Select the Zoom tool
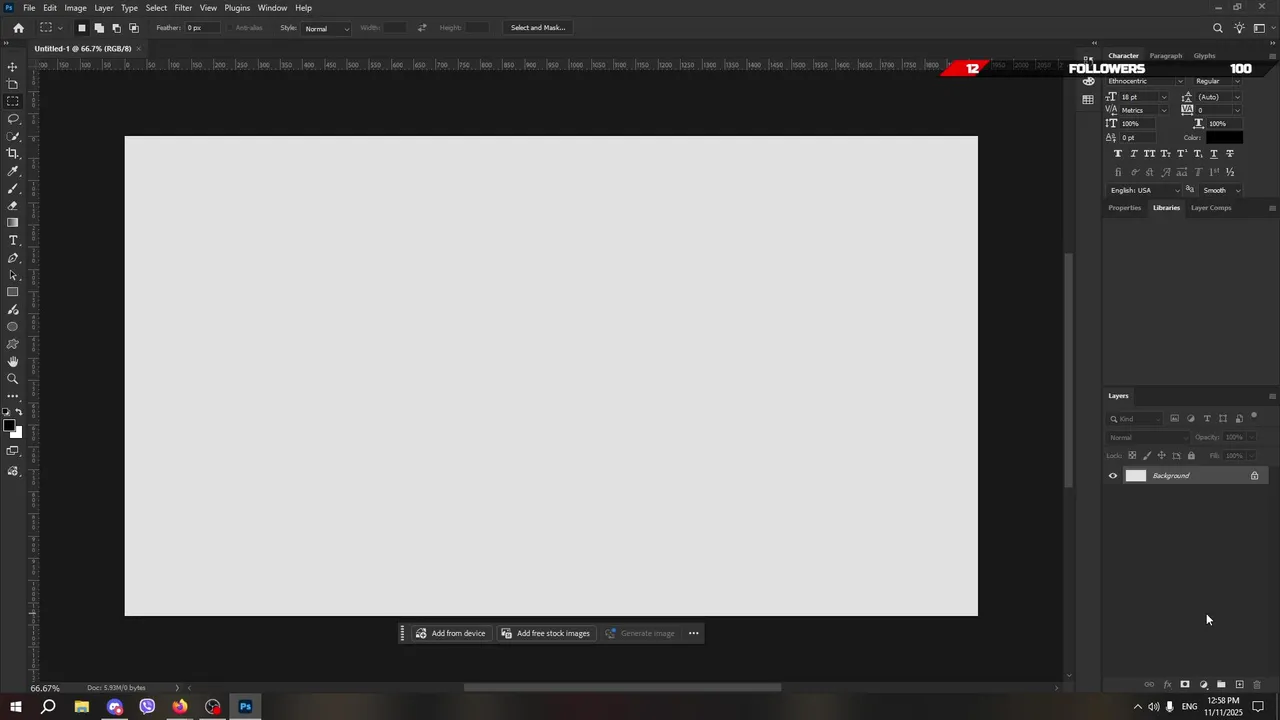 13,379
